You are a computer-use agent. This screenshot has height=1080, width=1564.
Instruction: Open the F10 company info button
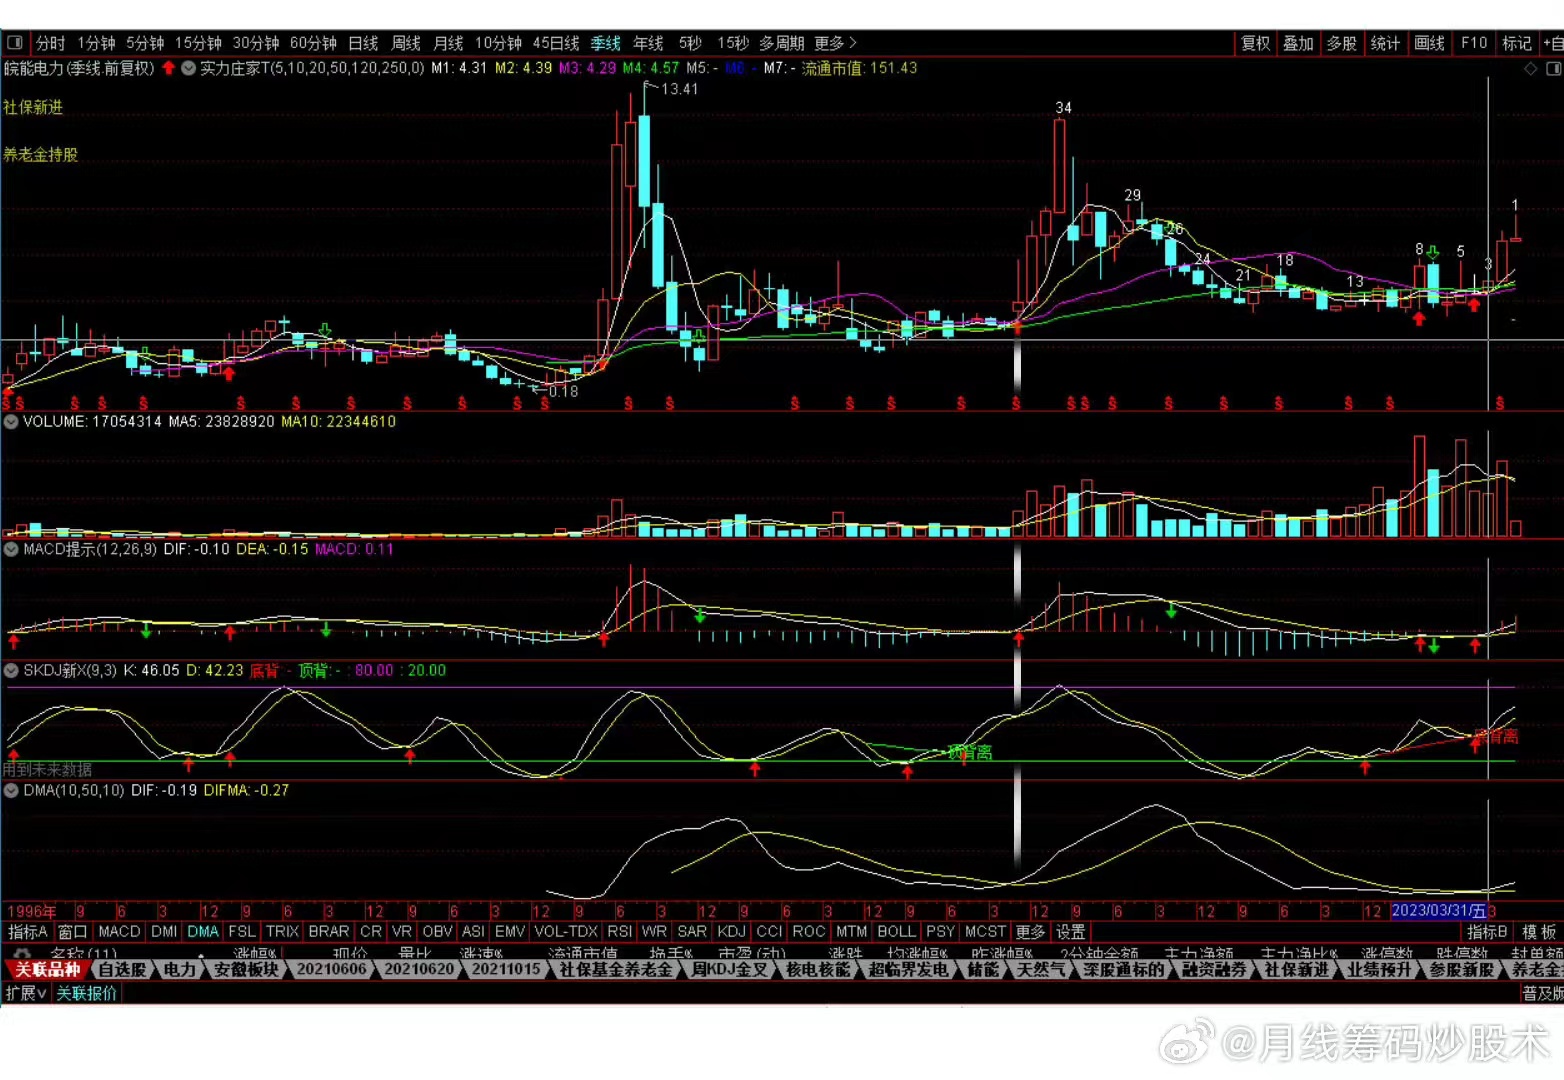click(x=1473, y=43)
